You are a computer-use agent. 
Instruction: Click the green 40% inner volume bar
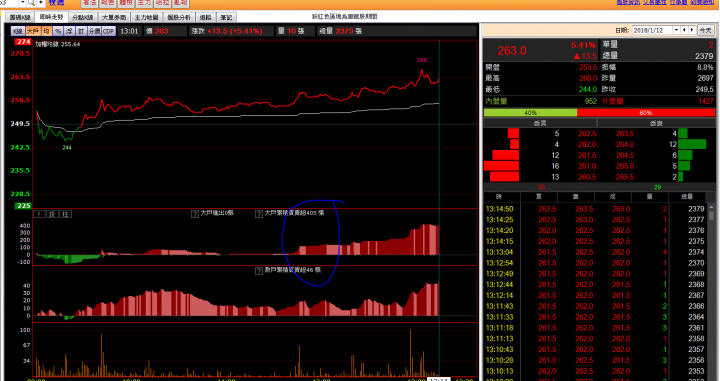pyautogui.click(x=530, y=112)
